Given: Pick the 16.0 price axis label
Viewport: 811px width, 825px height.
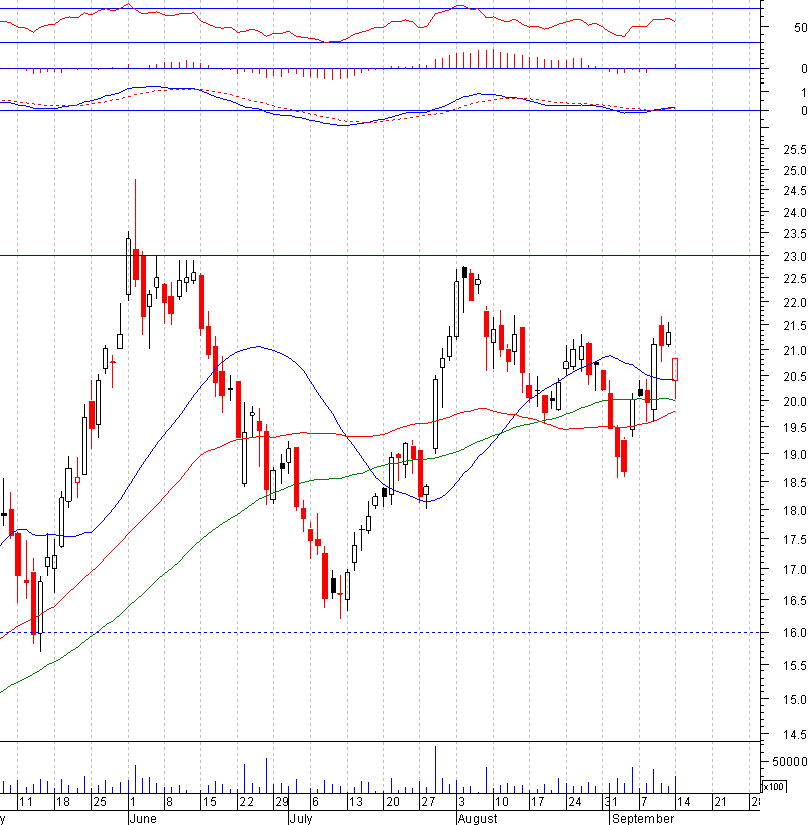Looking at the screenshot, I should (x=795, y=633).
